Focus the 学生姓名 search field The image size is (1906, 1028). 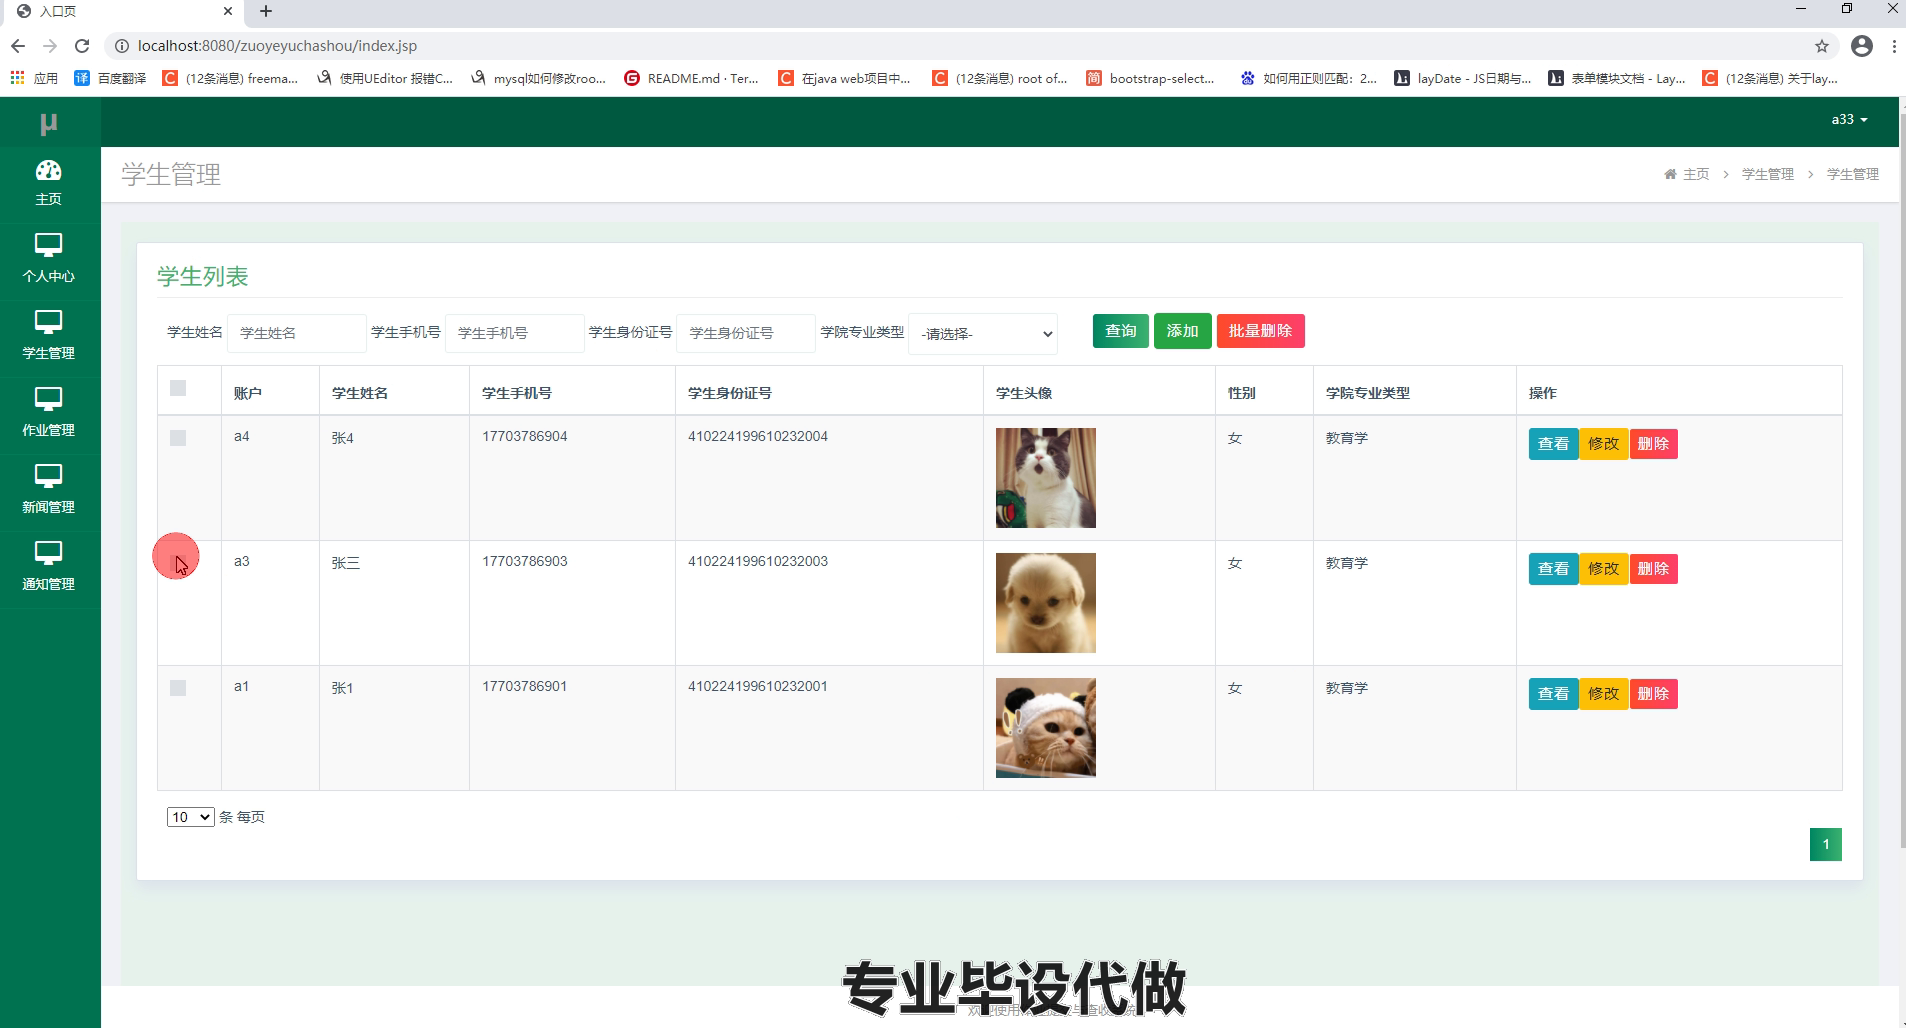(297, 333)
